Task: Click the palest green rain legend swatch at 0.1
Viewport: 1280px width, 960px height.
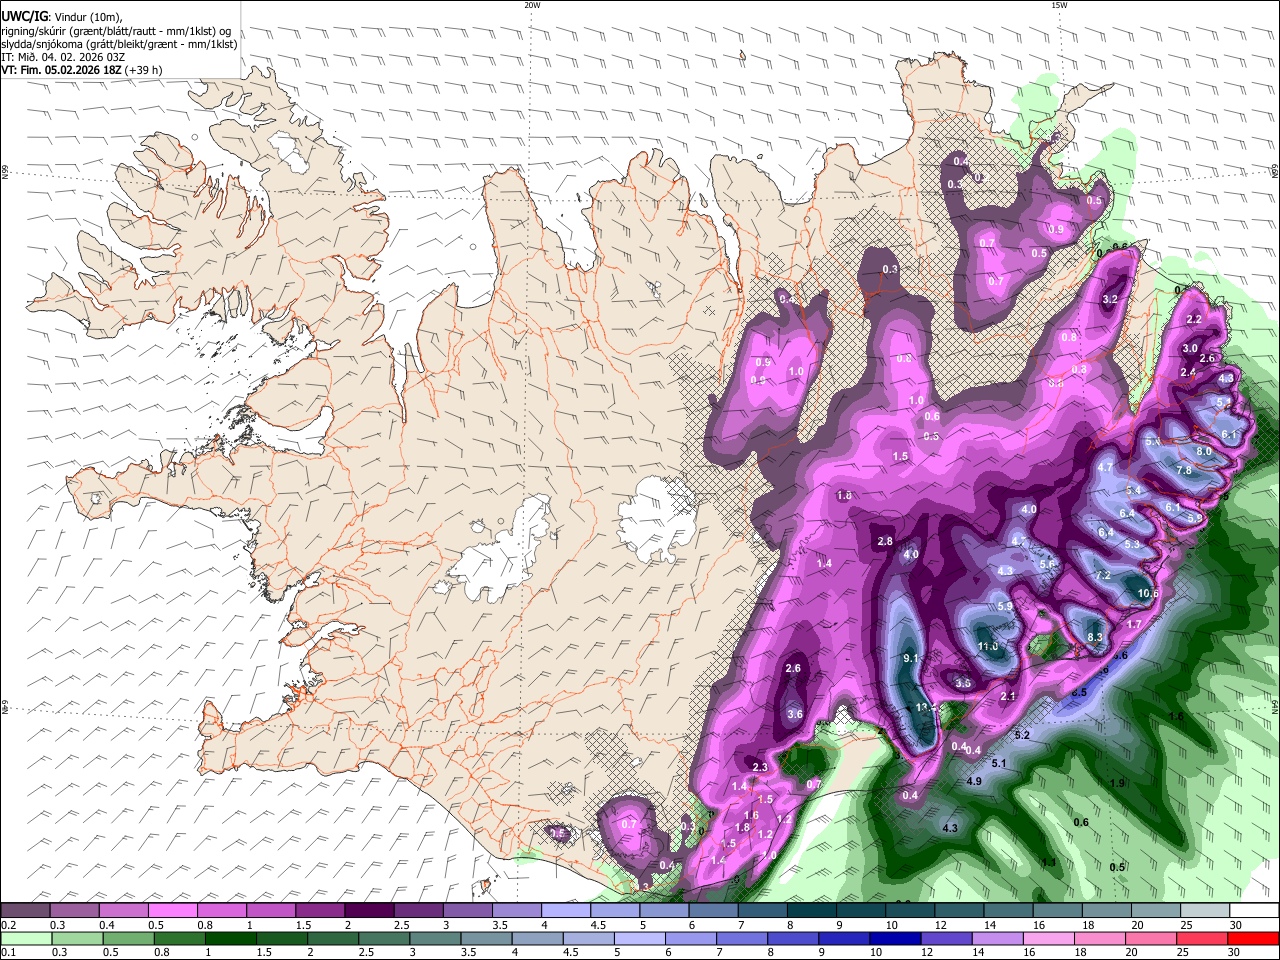Action: pyautogui.click(x=25, y=938)
